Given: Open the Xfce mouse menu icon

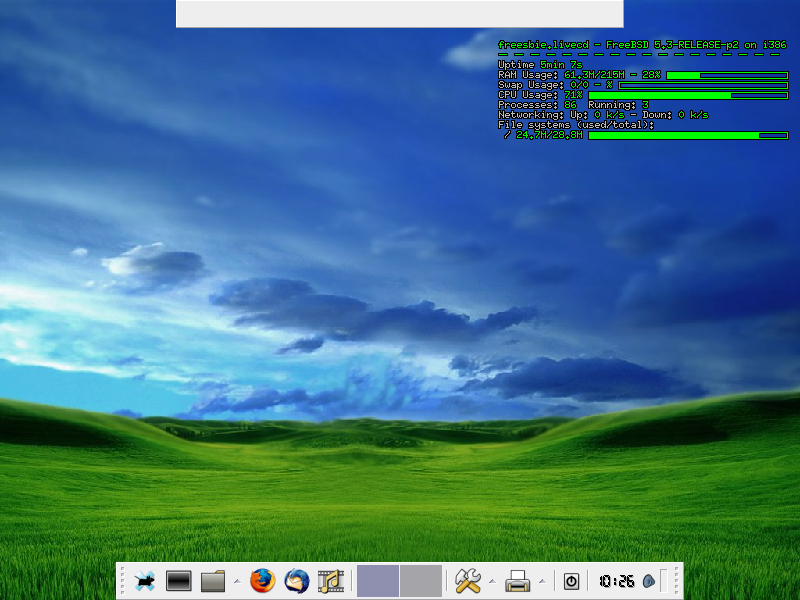Looking at the screenshot, I should click(x=144, y=581).
